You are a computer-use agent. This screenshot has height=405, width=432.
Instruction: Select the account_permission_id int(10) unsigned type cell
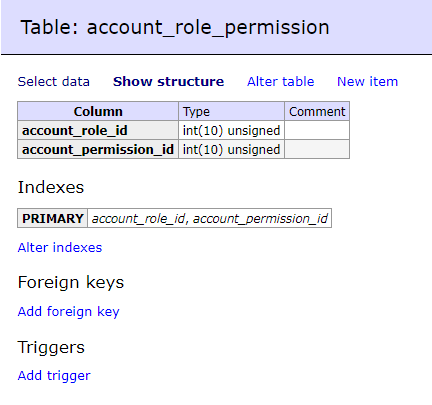[x=231, y=149]
